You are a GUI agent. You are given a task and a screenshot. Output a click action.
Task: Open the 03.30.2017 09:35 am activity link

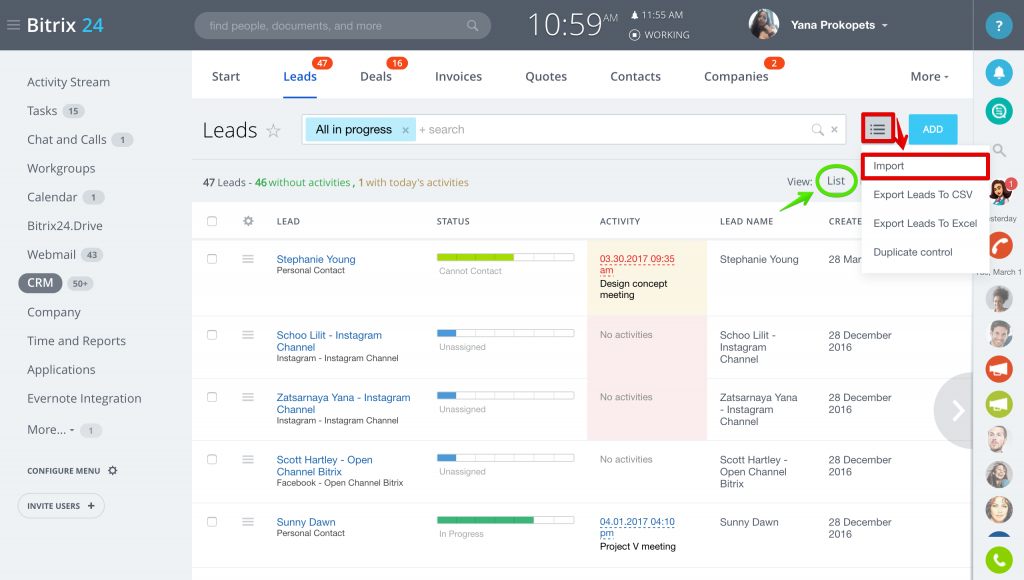coord(637,264)
